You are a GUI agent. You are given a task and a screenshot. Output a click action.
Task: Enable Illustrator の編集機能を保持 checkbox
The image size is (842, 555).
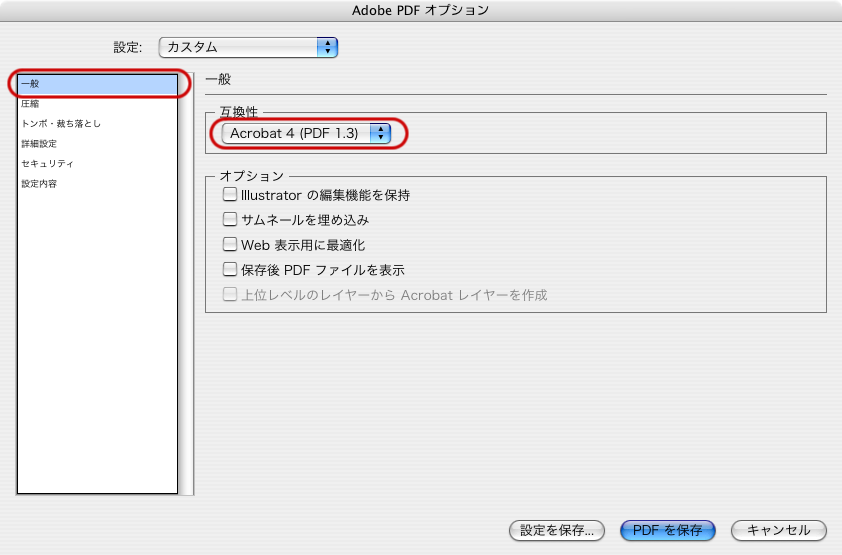pos(230,194)
